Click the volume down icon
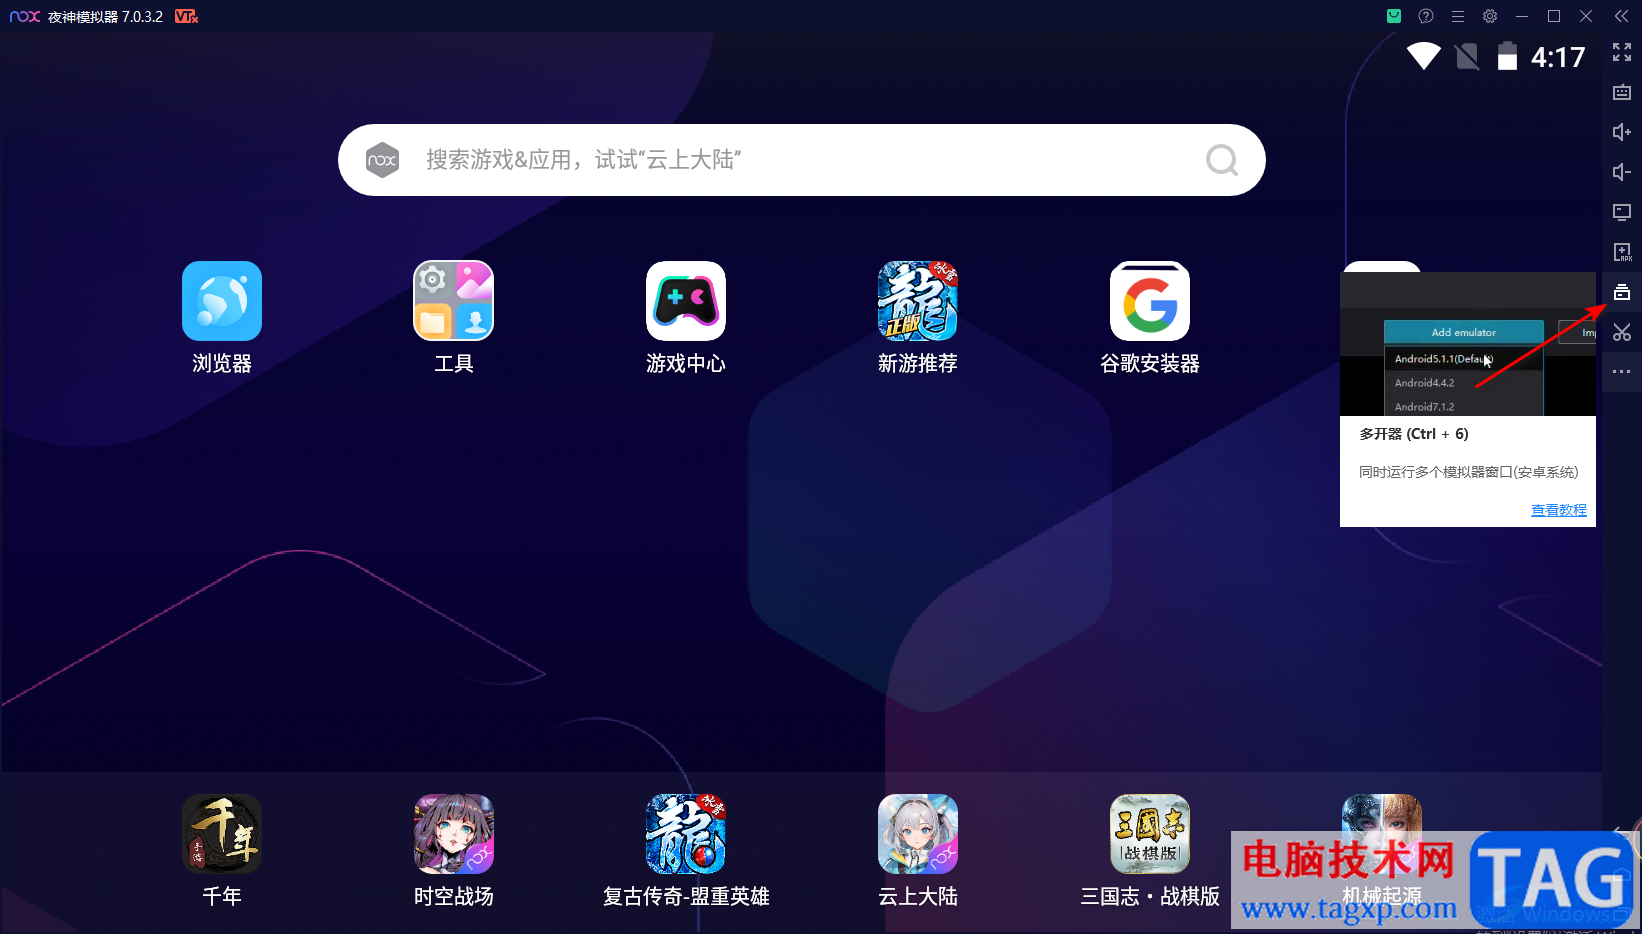Viewport: 1642px width, 934px height. 1622,172
